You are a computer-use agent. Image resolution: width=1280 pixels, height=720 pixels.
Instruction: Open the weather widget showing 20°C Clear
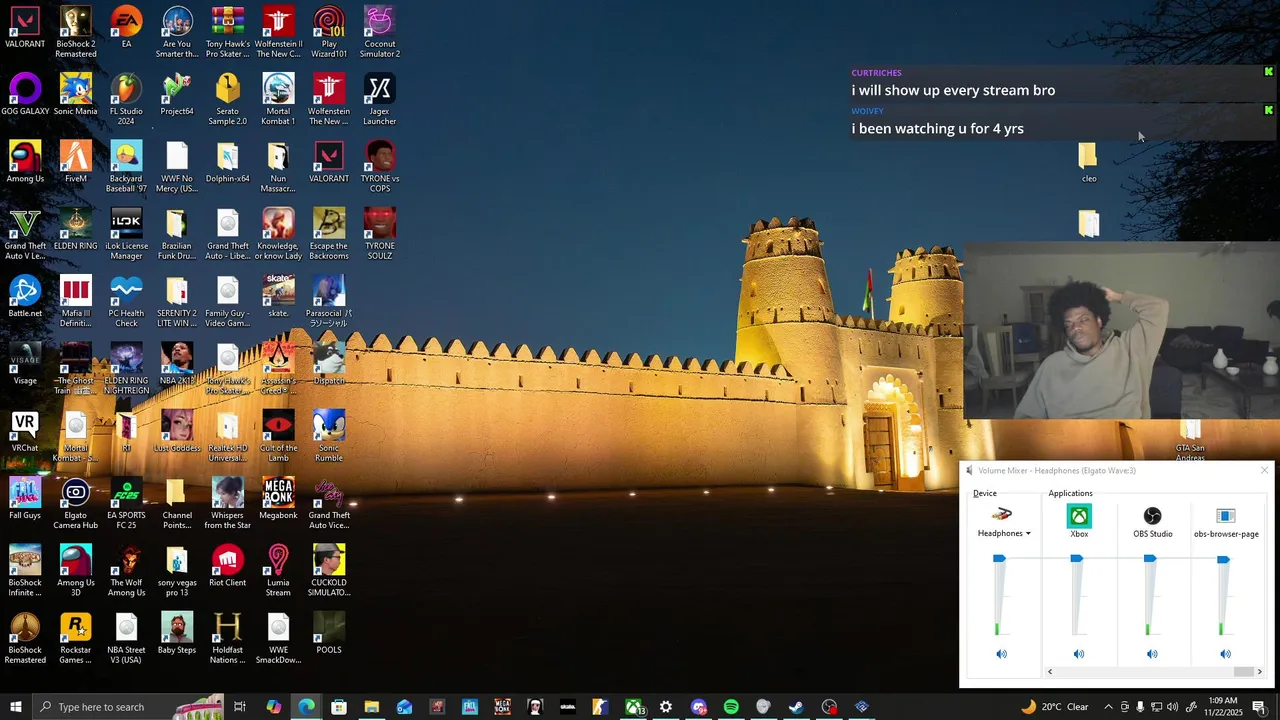[1054, 707]
